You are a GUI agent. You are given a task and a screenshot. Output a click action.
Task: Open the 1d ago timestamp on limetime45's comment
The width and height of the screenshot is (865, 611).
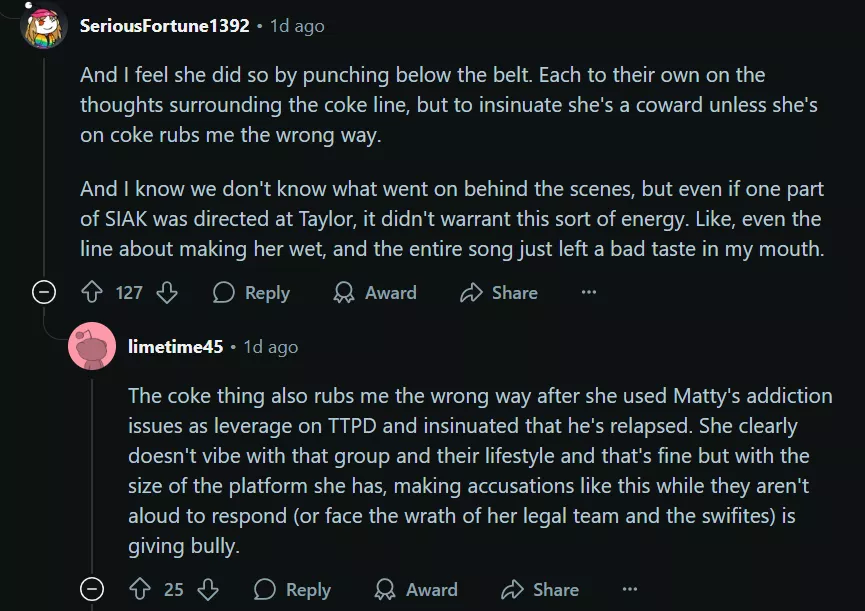click(x=270, y=347)
